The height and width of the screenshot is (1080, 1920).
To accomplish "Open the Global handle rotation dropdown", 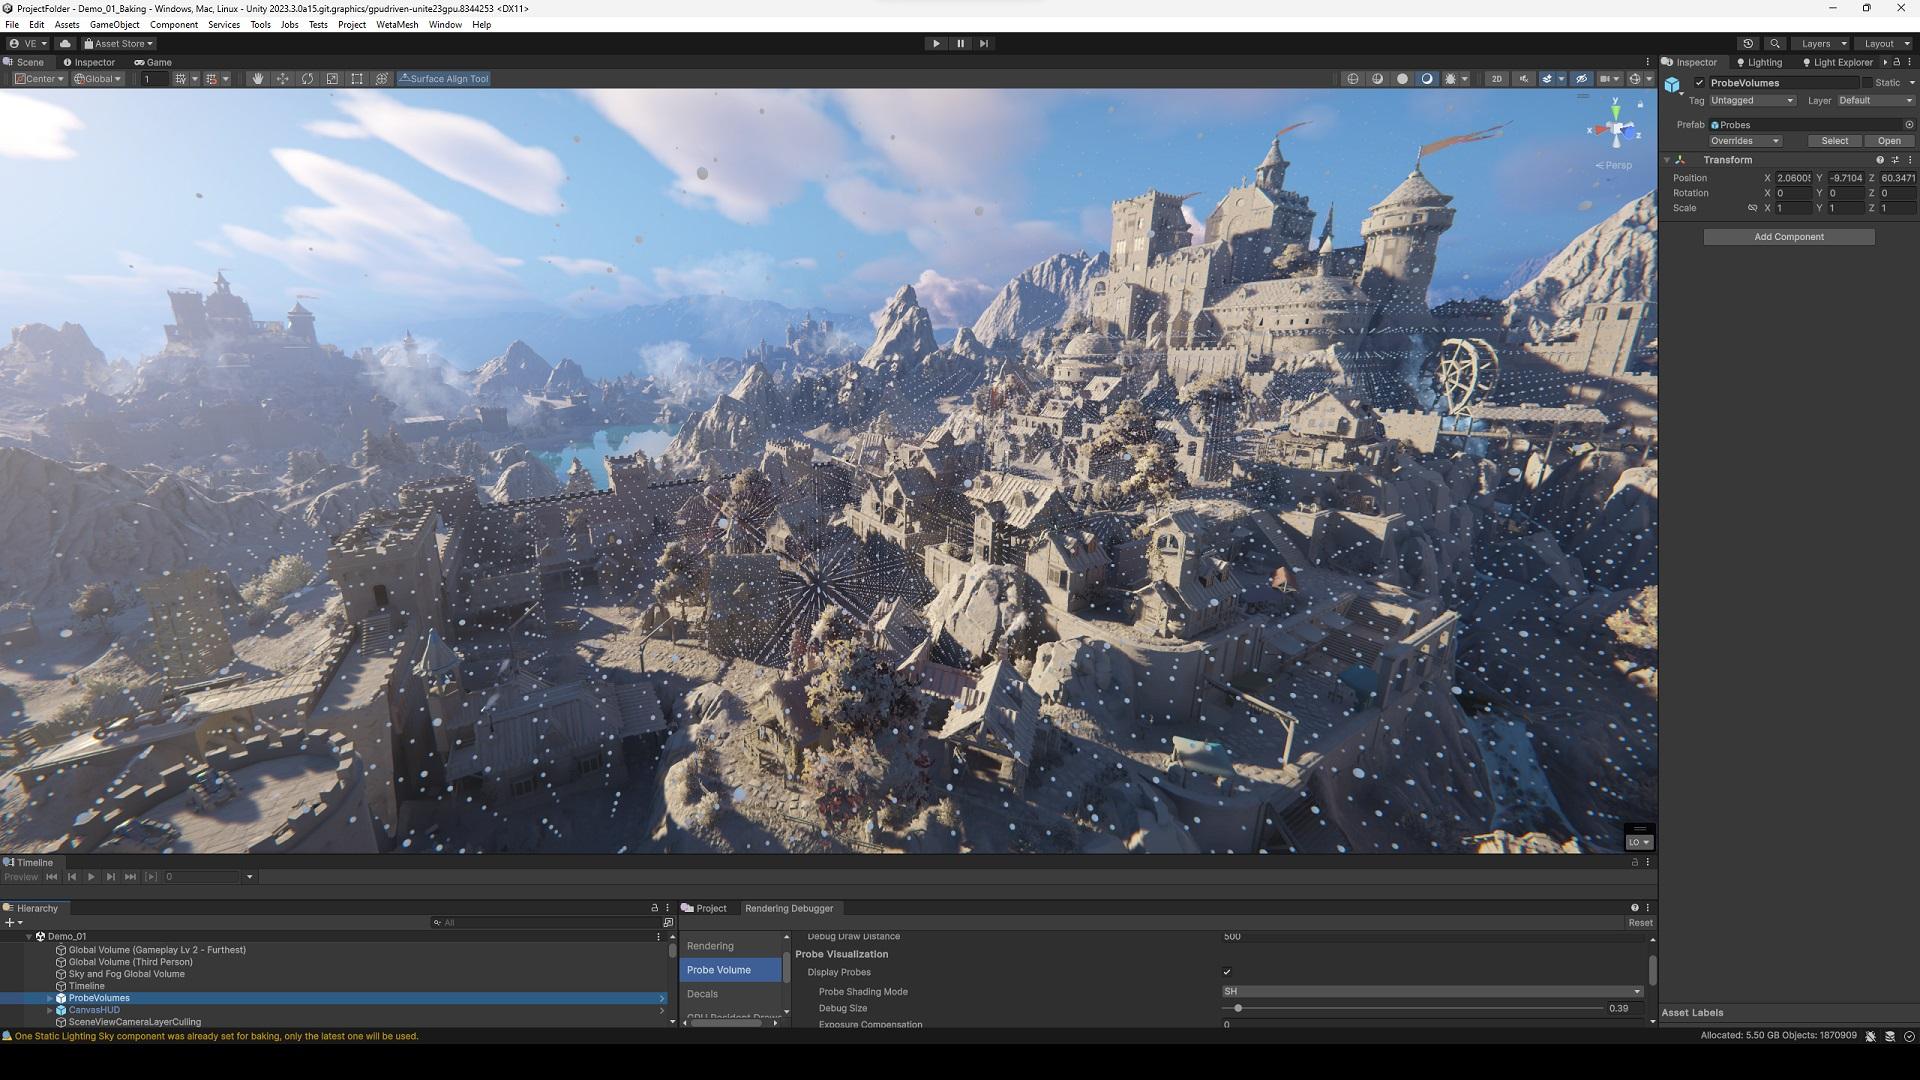I will tap(98, 79).
